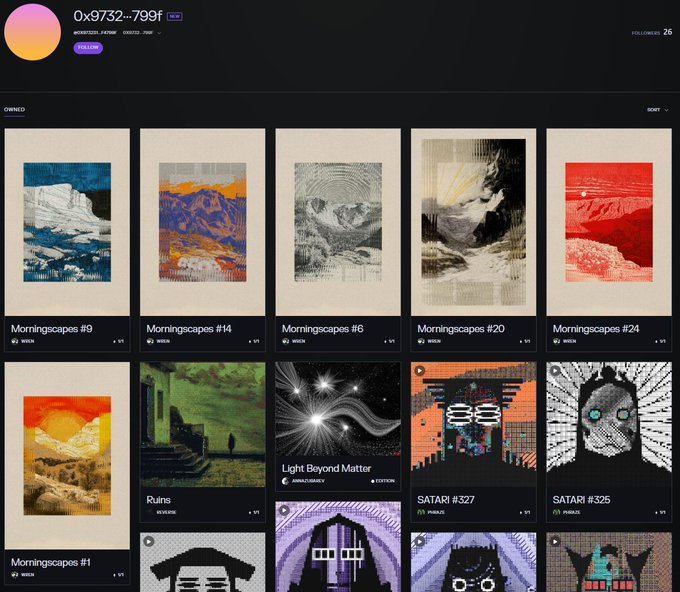Click the @0X973231 handle text

coord(95,33)
